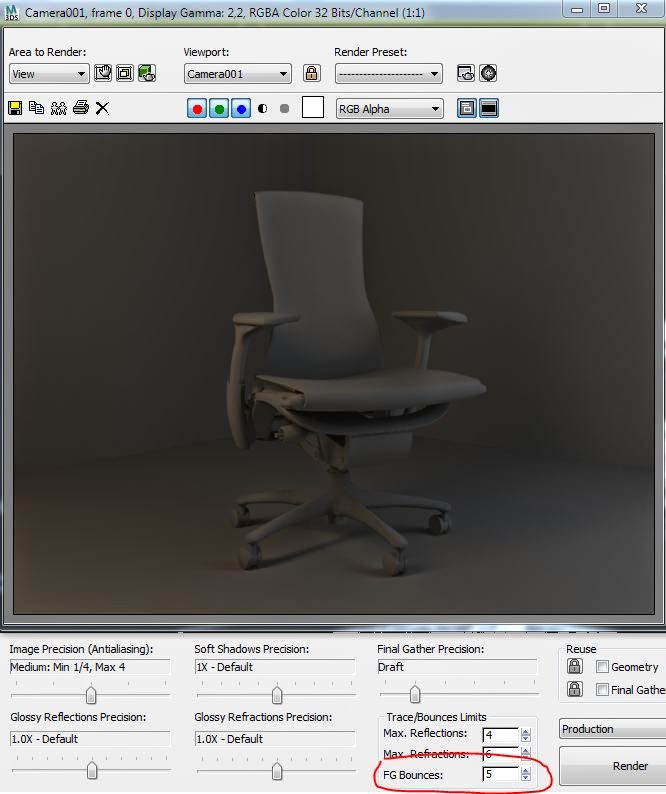Click the white color swatch
The width and height of the screenshot is (666, 794).
point(313,107)
